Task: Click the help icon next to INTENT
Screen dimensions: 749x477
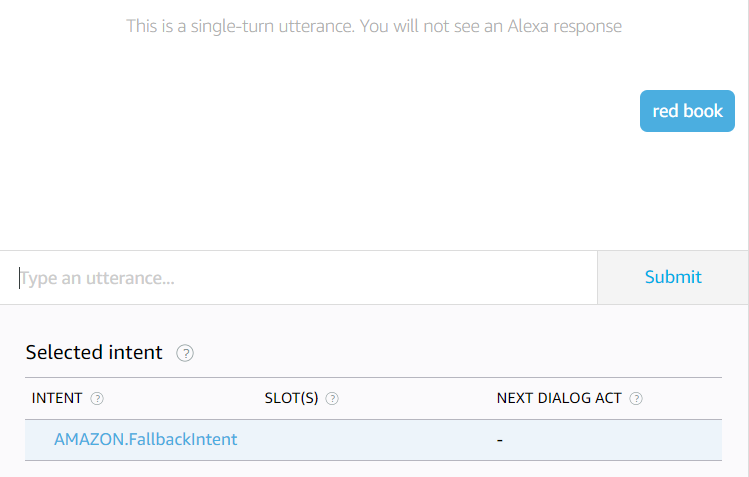Action: pos(97,398)
